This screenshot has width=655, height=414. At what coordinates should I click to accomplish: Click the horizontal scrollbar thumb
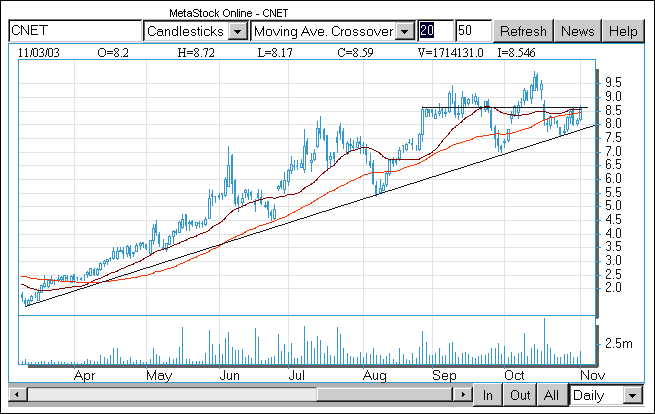pyautogui.click(x=384, y=394)
